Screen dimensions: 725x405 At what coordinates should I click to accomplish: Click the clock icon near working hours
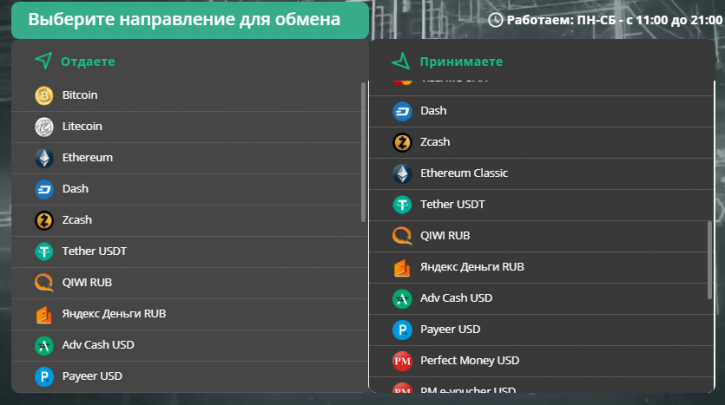tap(495, 20)
